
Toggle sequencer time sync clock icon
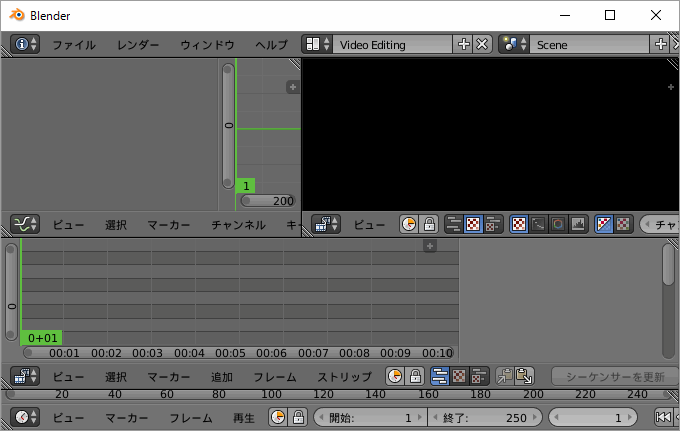(395, 376)
